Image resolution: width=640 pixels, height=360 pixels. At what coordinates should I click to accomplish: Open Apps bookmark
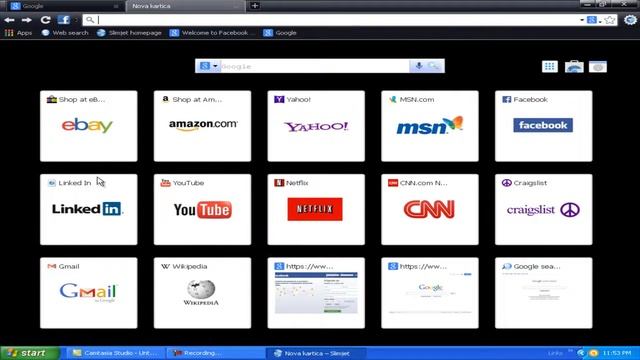click(18, 33)
